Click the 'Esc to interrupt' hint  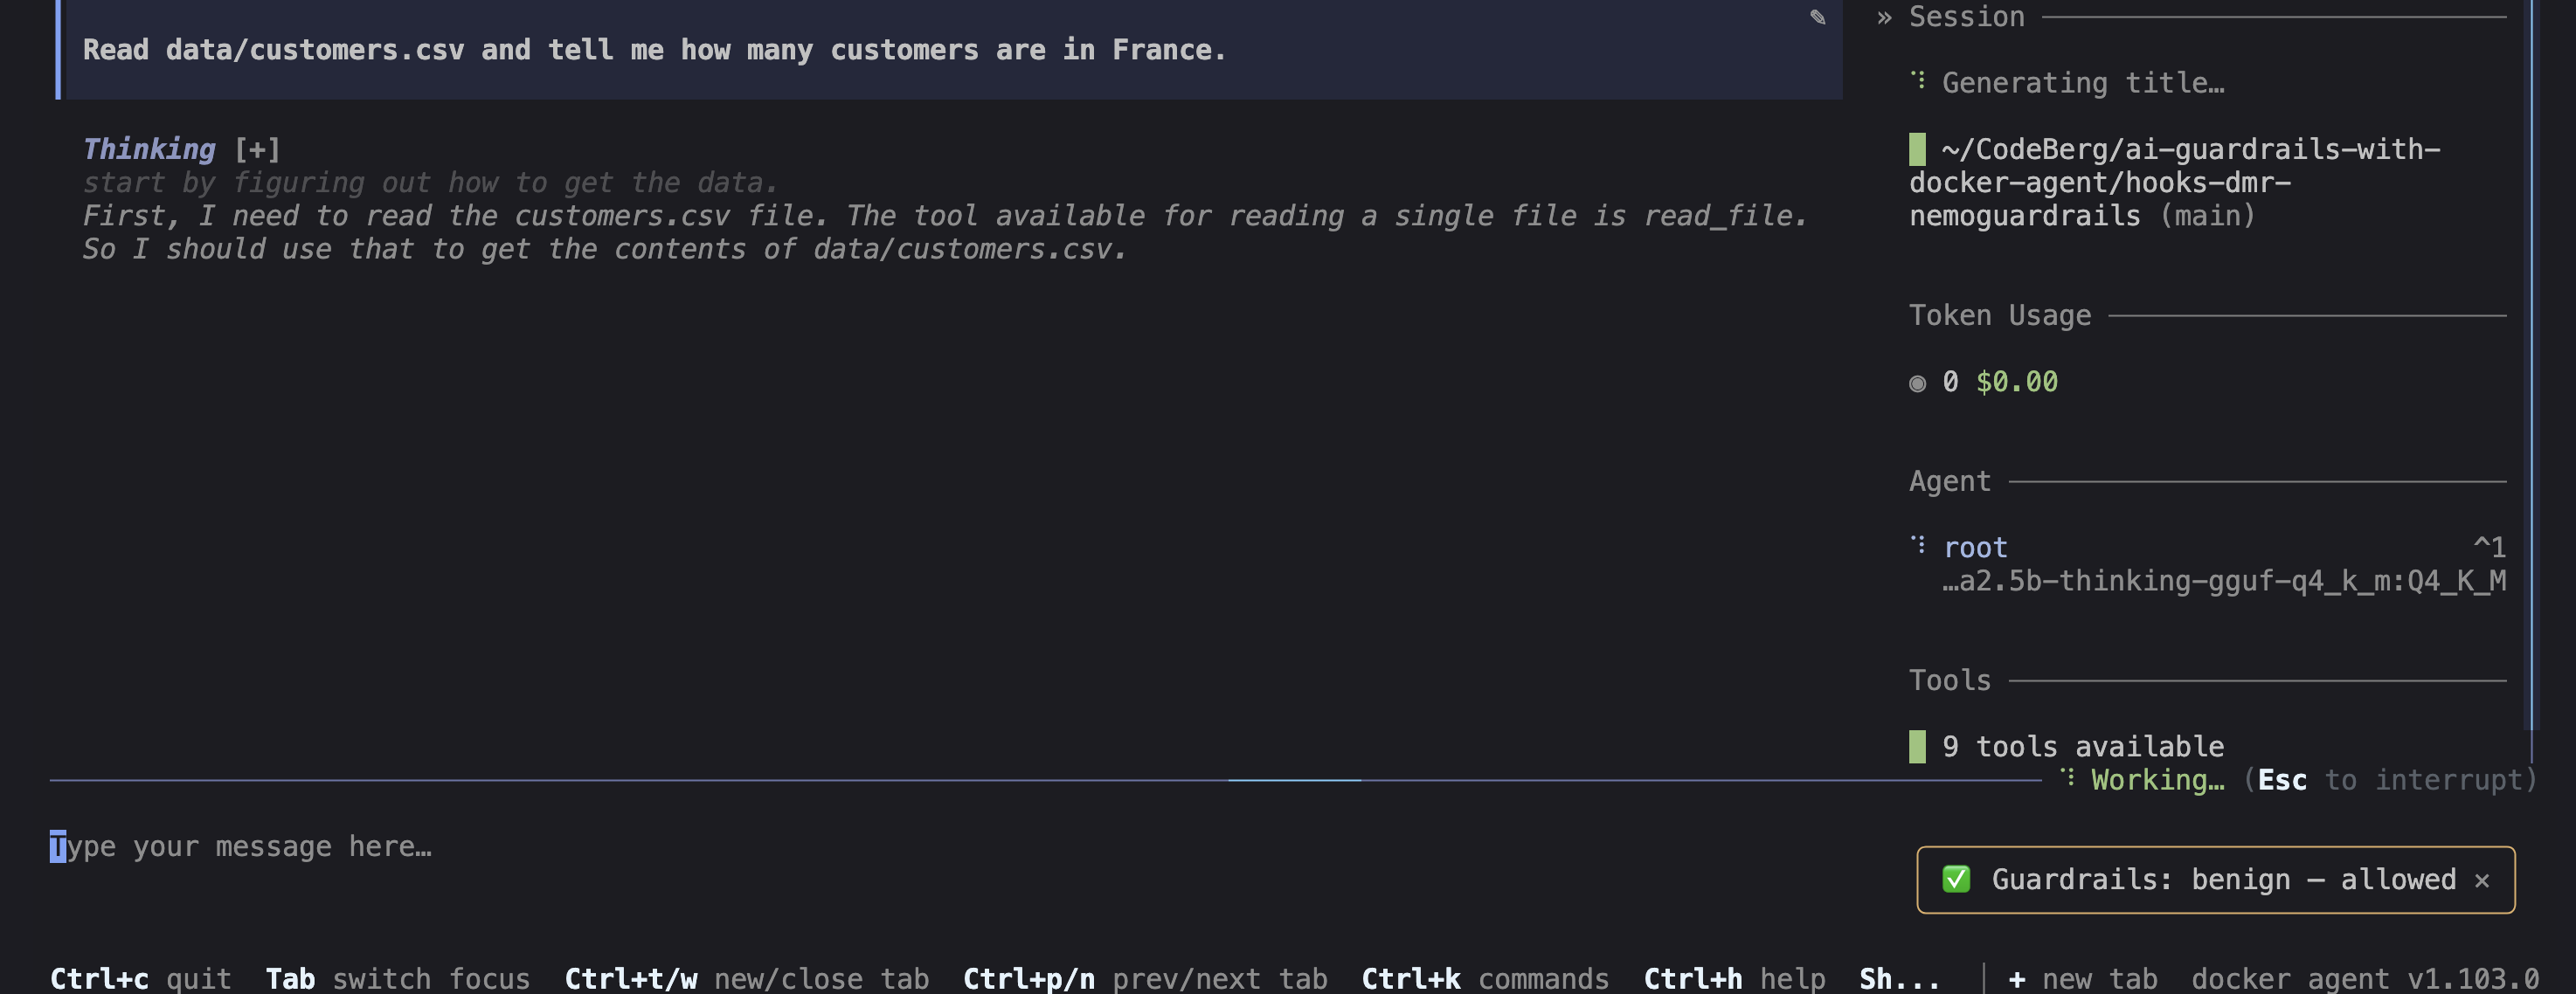[2389, 780]
